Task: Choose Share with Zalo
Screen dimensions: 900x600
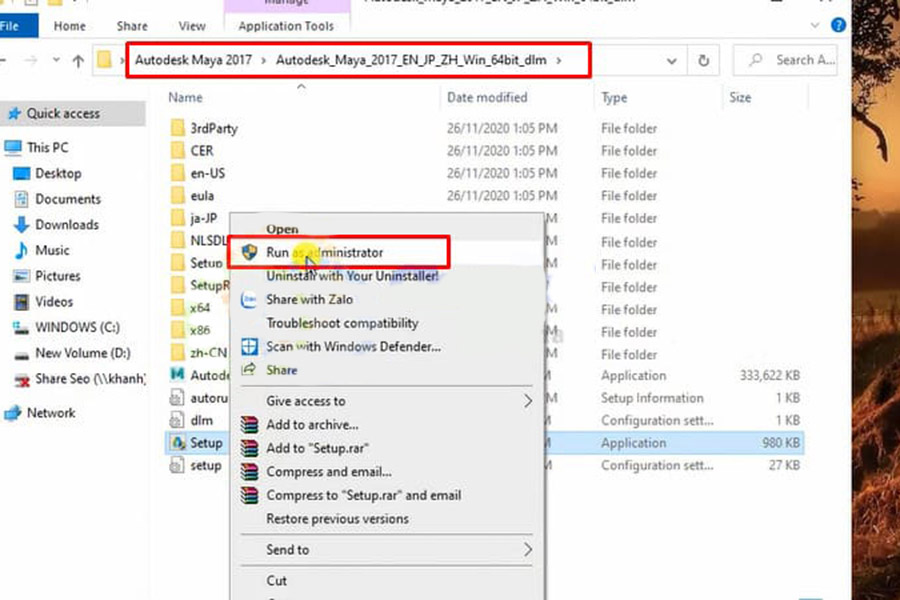Action: 309,300
